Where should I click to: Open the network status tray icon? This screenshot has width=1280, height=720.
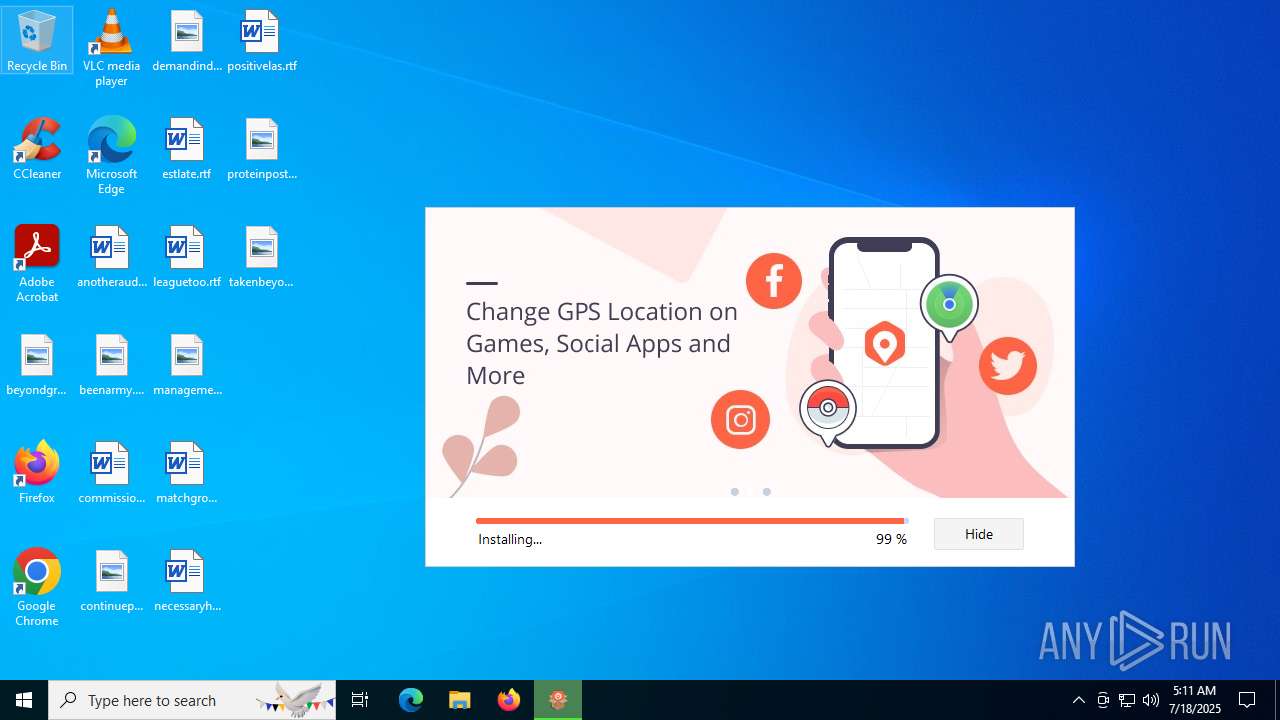click(1127, 700)
